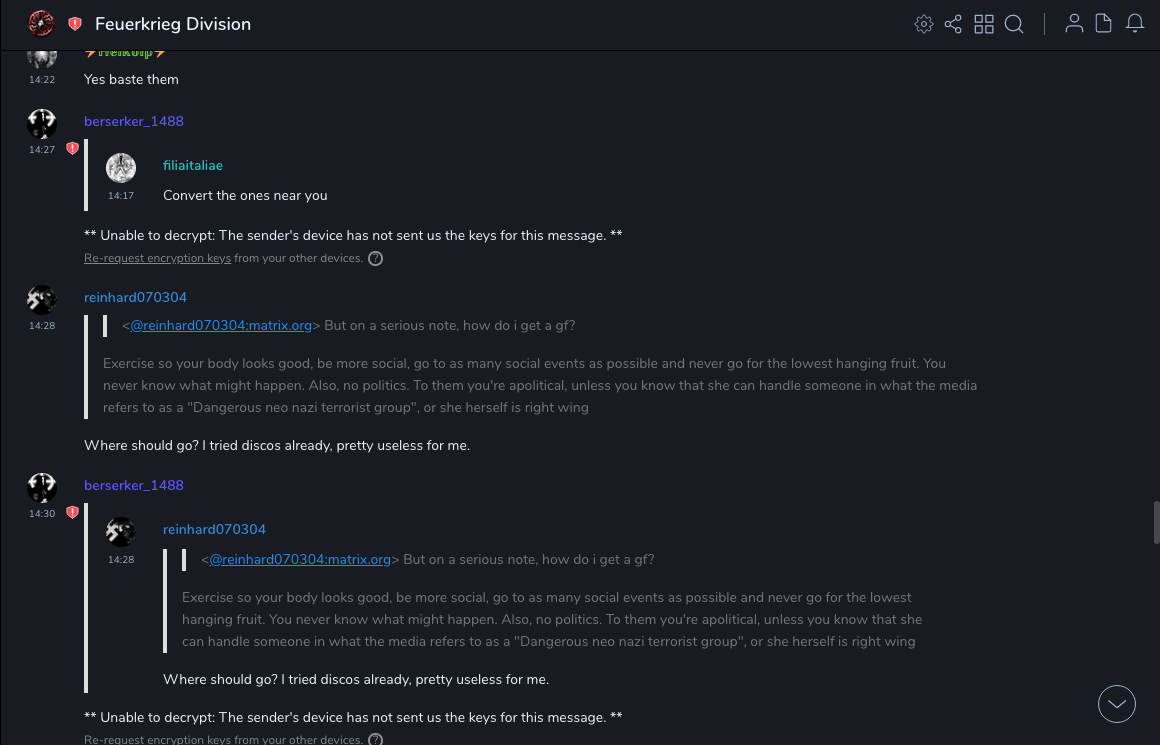Open the notifications bell panel
Screen dimensions: 1160x745
pyautogui.click(x=1135, y=24)
